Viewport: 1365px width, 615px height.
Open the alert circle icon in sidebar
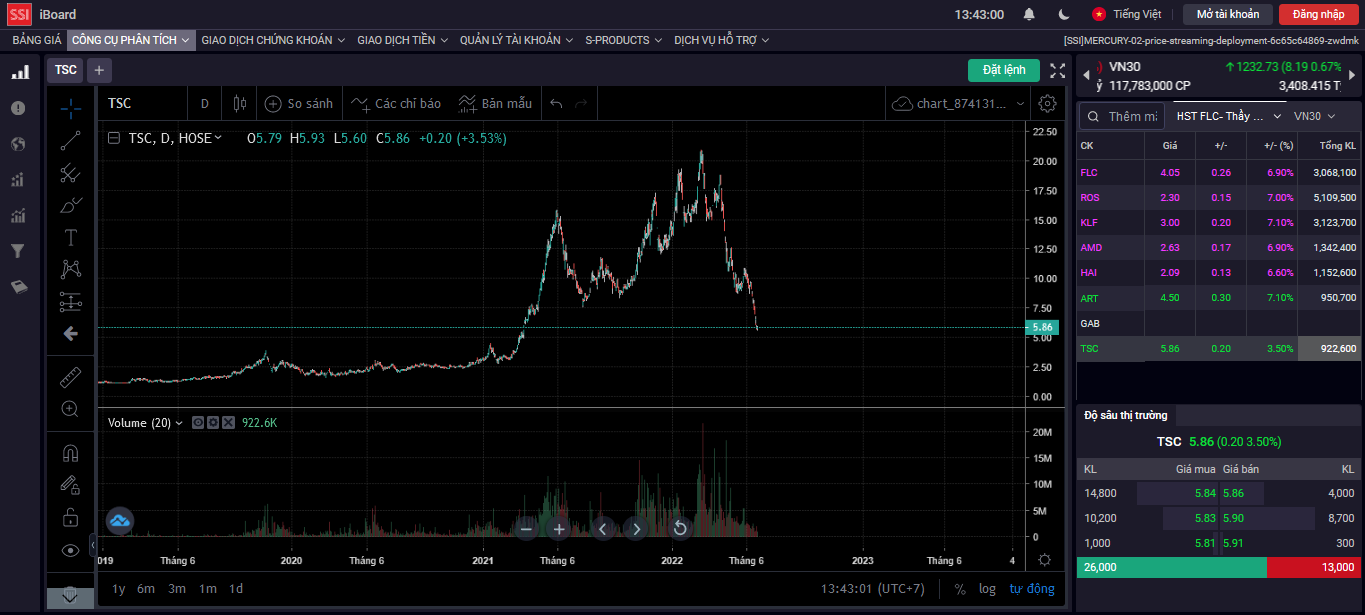pyautogui.click(x=18, y=108)
